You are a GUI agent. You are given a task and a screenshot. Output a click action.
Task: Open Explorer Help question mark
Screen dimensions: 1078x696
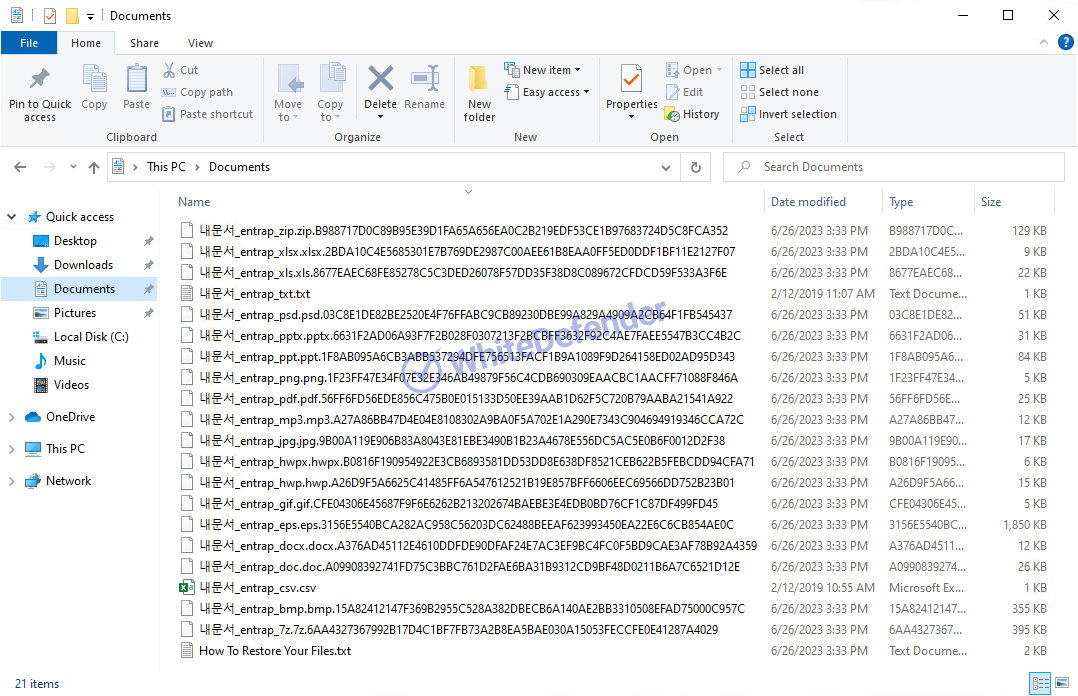pyautogui.click(x=1066, y=43)
